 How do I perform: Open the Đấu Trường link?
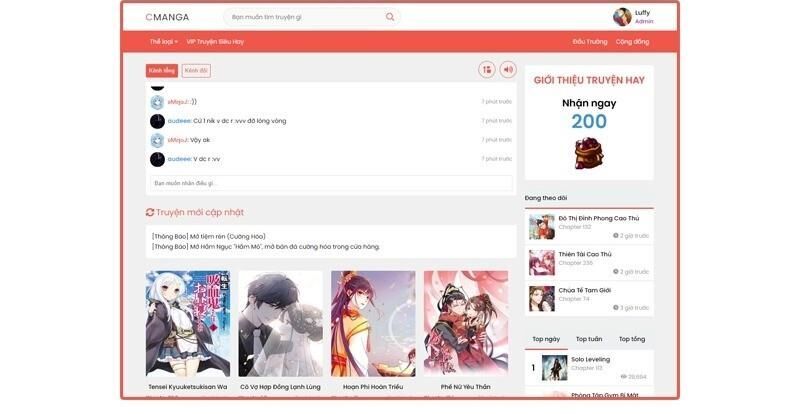[590, 42]
